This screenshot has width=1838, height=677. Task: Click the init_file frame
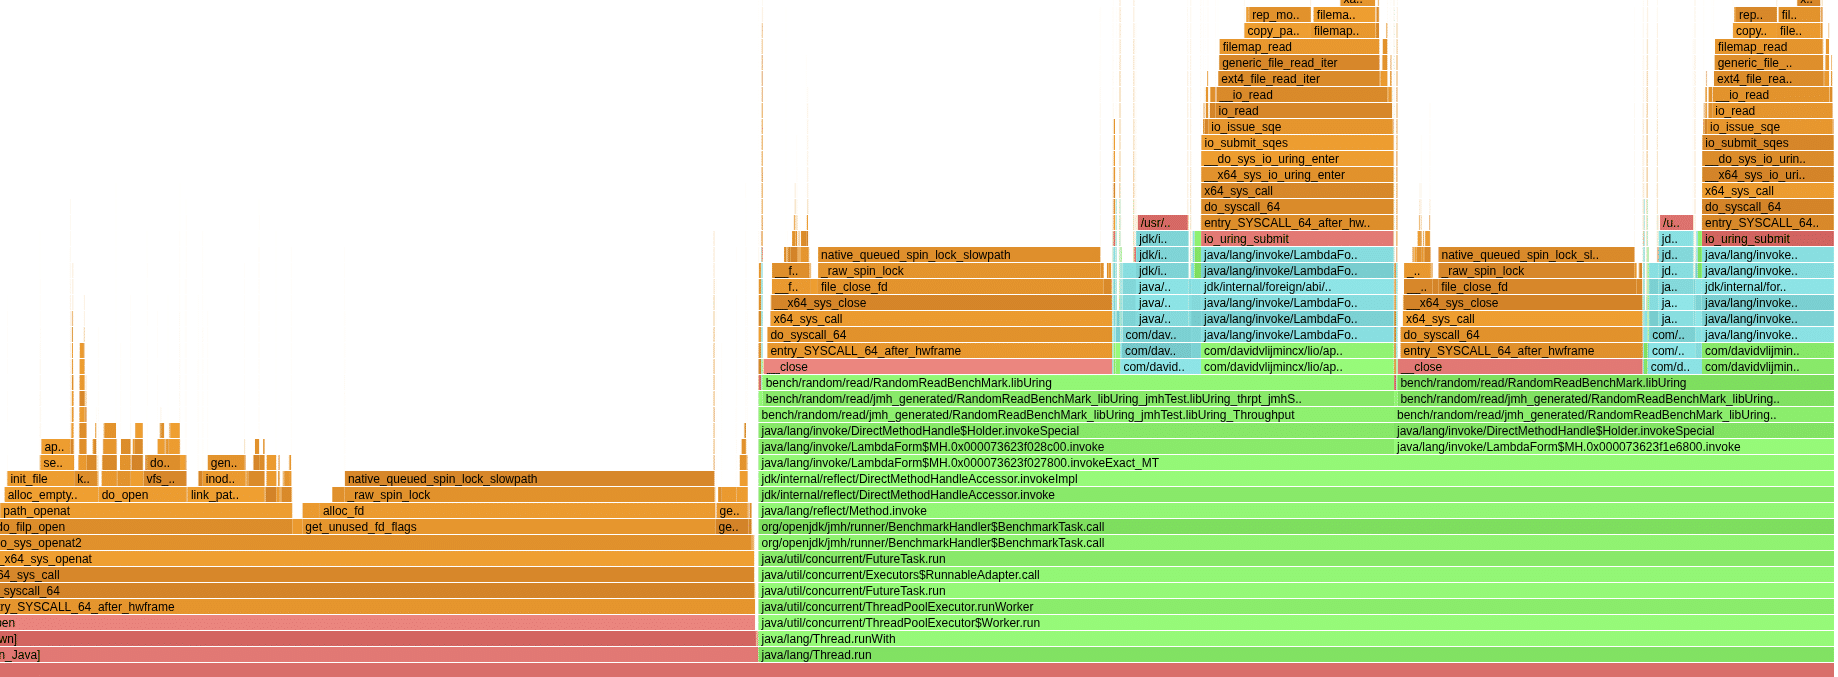click(x=41, y=479)
